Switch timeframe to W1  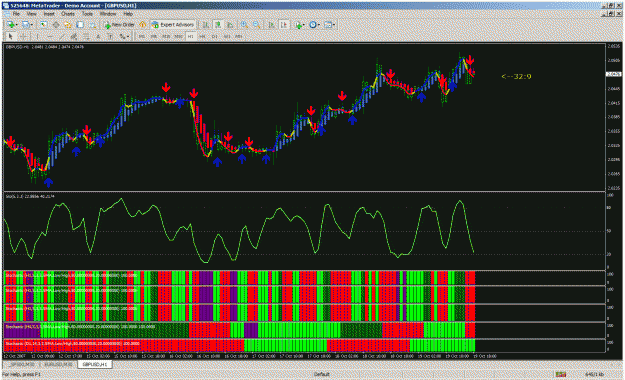click(x=227, y=36)
